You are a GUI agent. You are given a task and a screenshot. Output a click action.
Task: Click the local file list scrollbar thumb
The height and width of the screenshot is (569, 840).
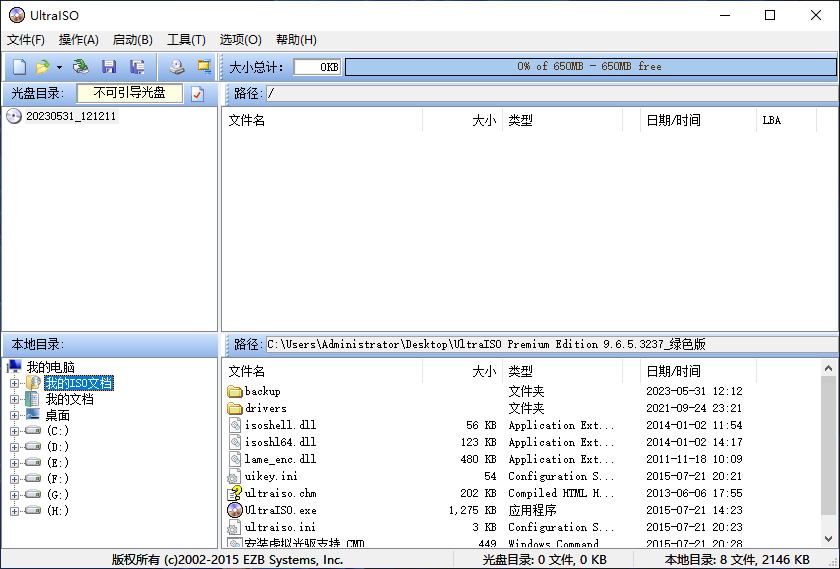point(828,446)
